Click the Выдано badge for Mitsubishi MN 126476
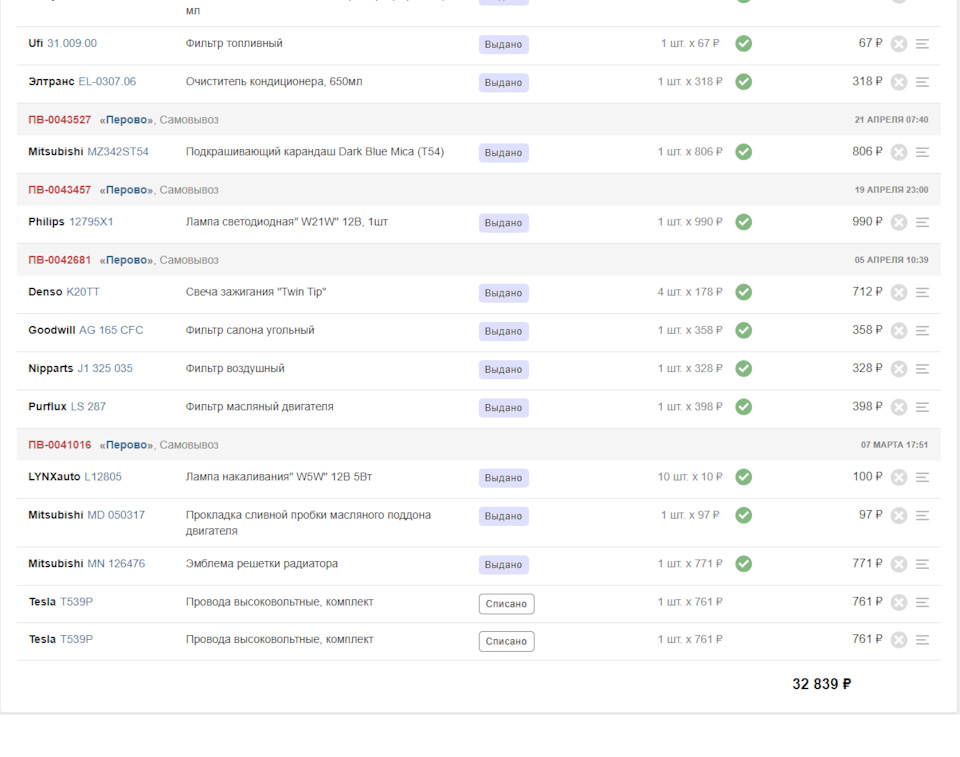This screenshot has height=757, width=960. (x=503, y=565)
